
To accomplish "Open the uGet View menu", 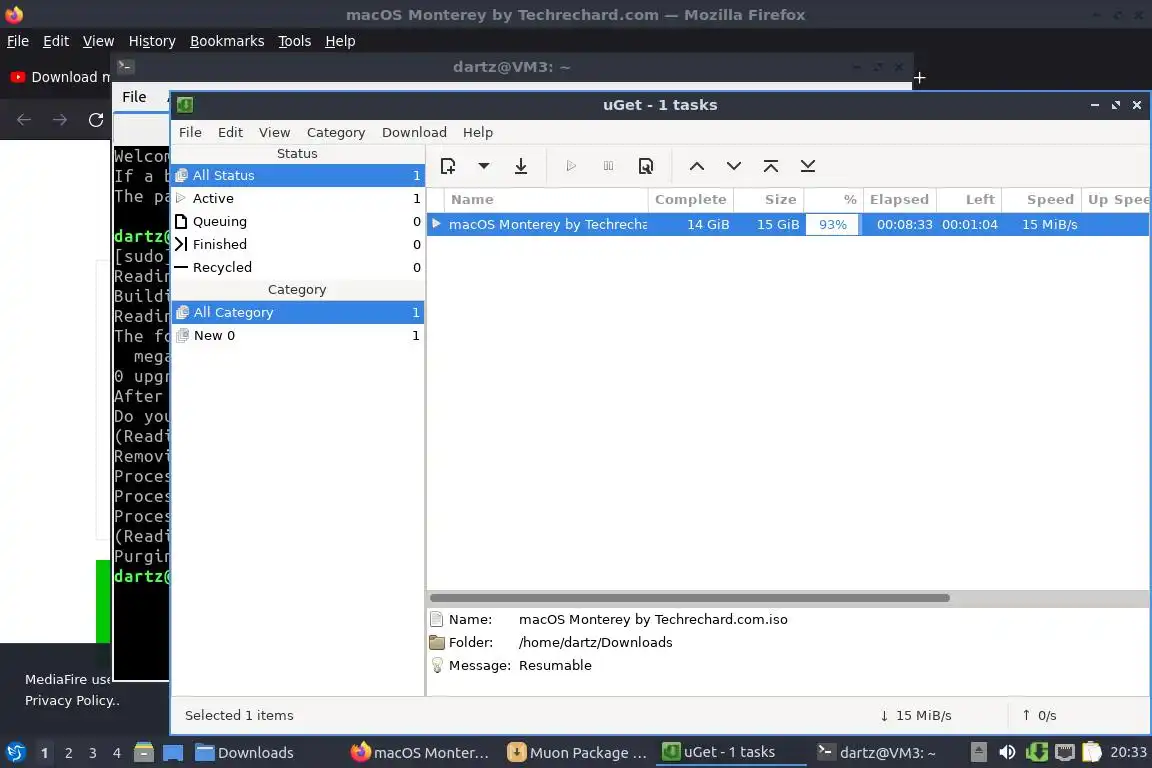I will click(274, 132).
